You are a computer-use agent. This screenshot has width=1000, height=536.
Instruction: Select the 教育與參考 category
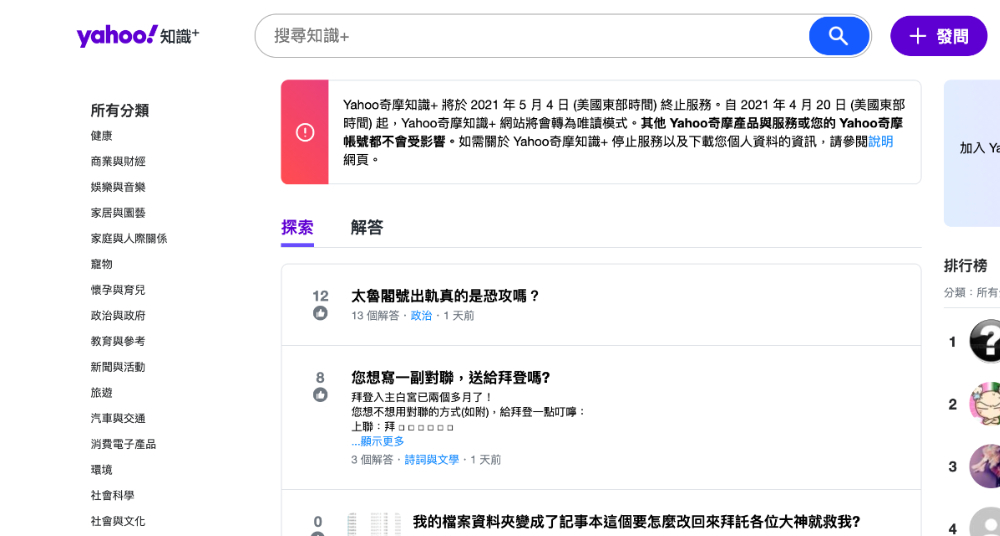pos(118,341)
